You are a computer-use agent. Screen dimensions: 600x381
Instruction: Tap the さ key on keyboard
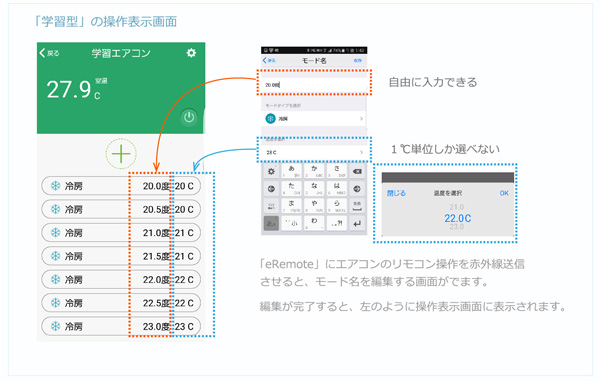337,171
